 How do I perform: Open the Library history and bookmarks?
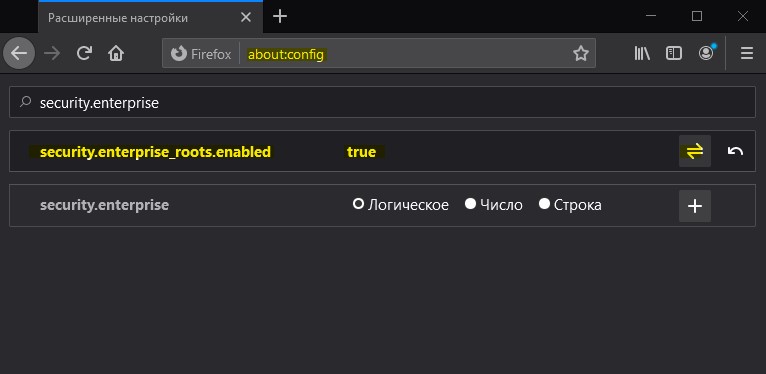pyautogui.click(x=642, y=53)
